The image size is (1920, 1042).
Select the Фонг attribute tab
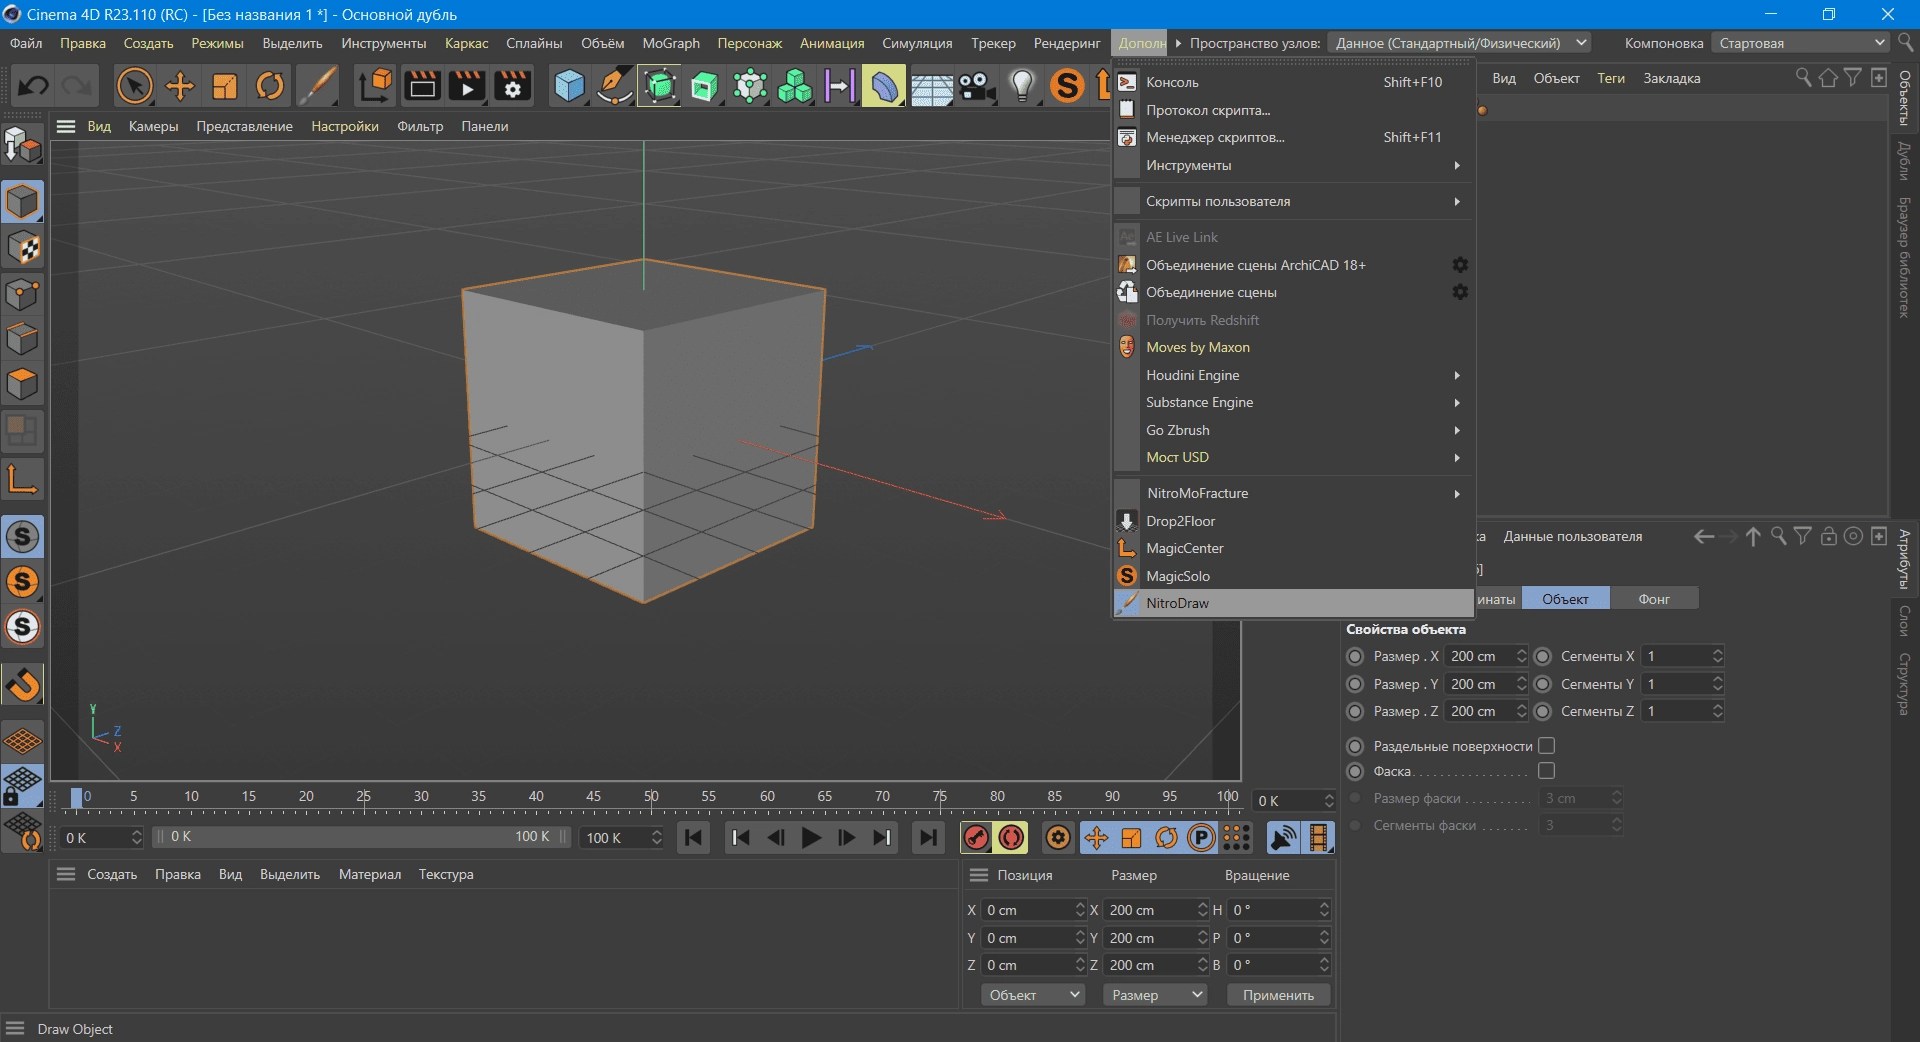point(1654,599)
